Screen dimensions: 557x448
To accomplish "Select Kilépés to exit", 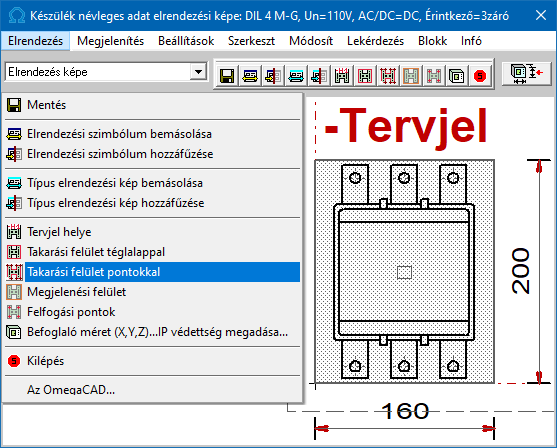I will [x=153, y=361].
